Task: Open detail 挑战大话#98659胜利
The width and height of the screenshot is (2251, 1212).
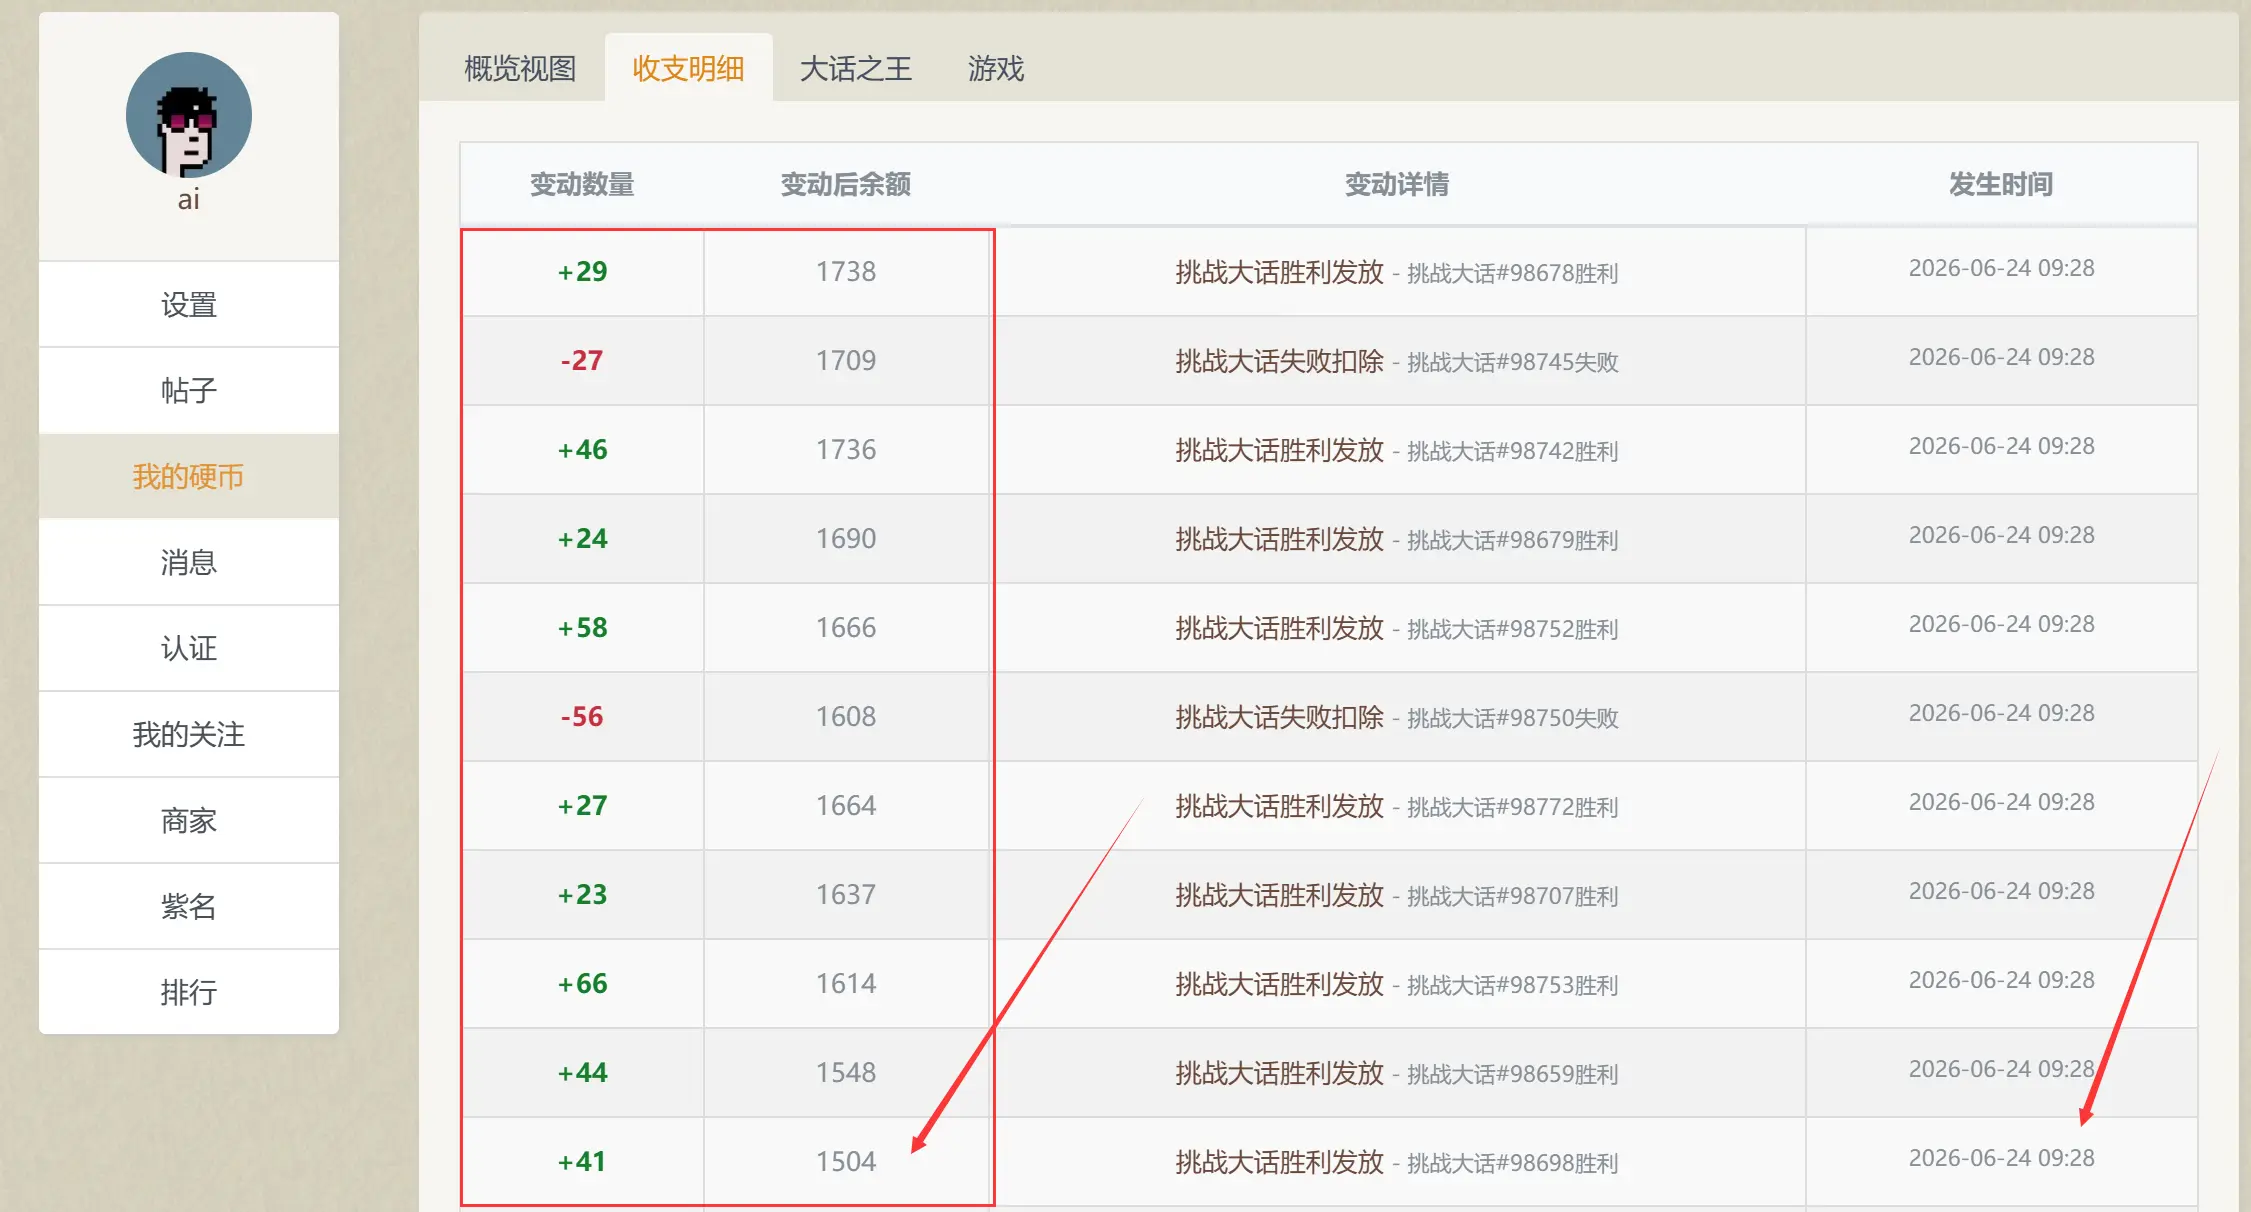Action: click(x=1513, y=1074)
